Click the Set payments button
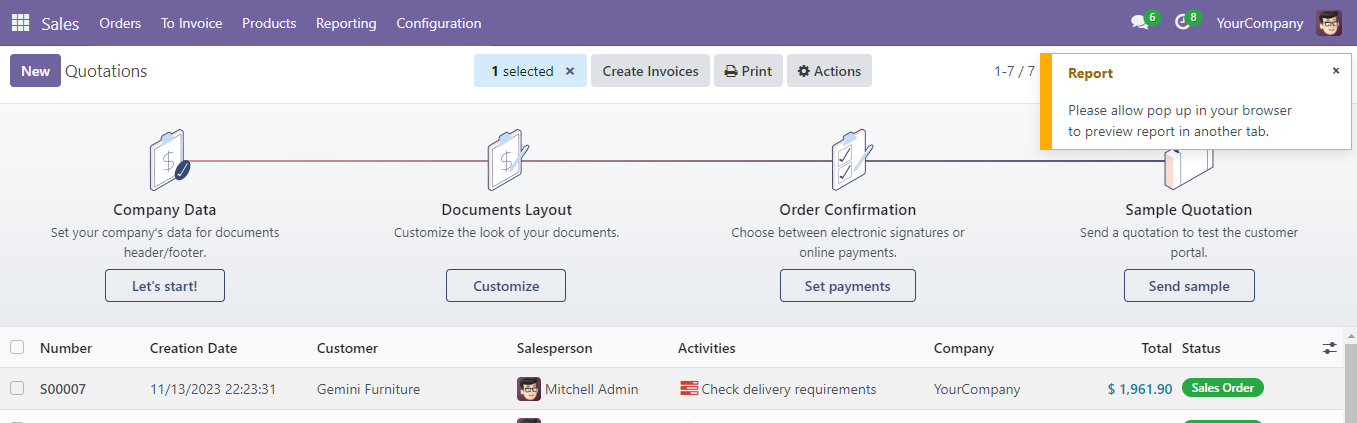Screen dimensions: 1357x423 pyautogui.click(x=847, y=286)
